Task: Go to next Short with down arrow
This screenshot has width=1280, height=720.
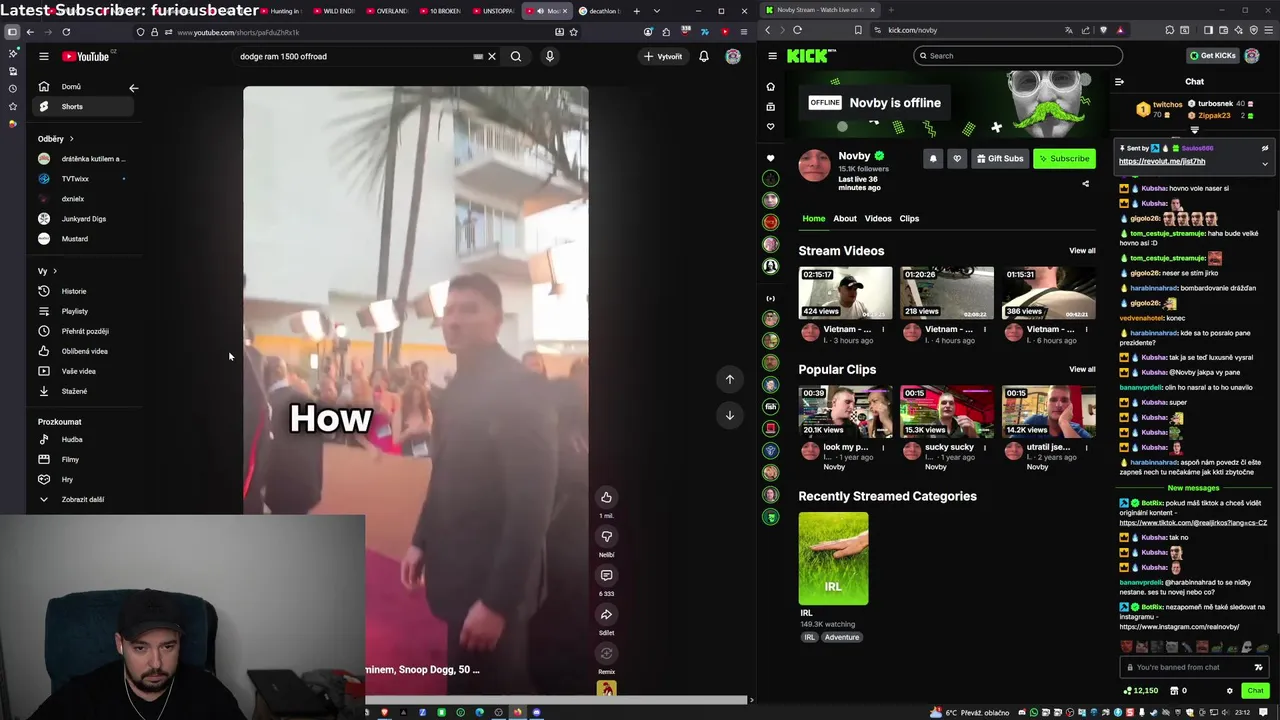Action: pyautogui.click(x=730, y=415)
